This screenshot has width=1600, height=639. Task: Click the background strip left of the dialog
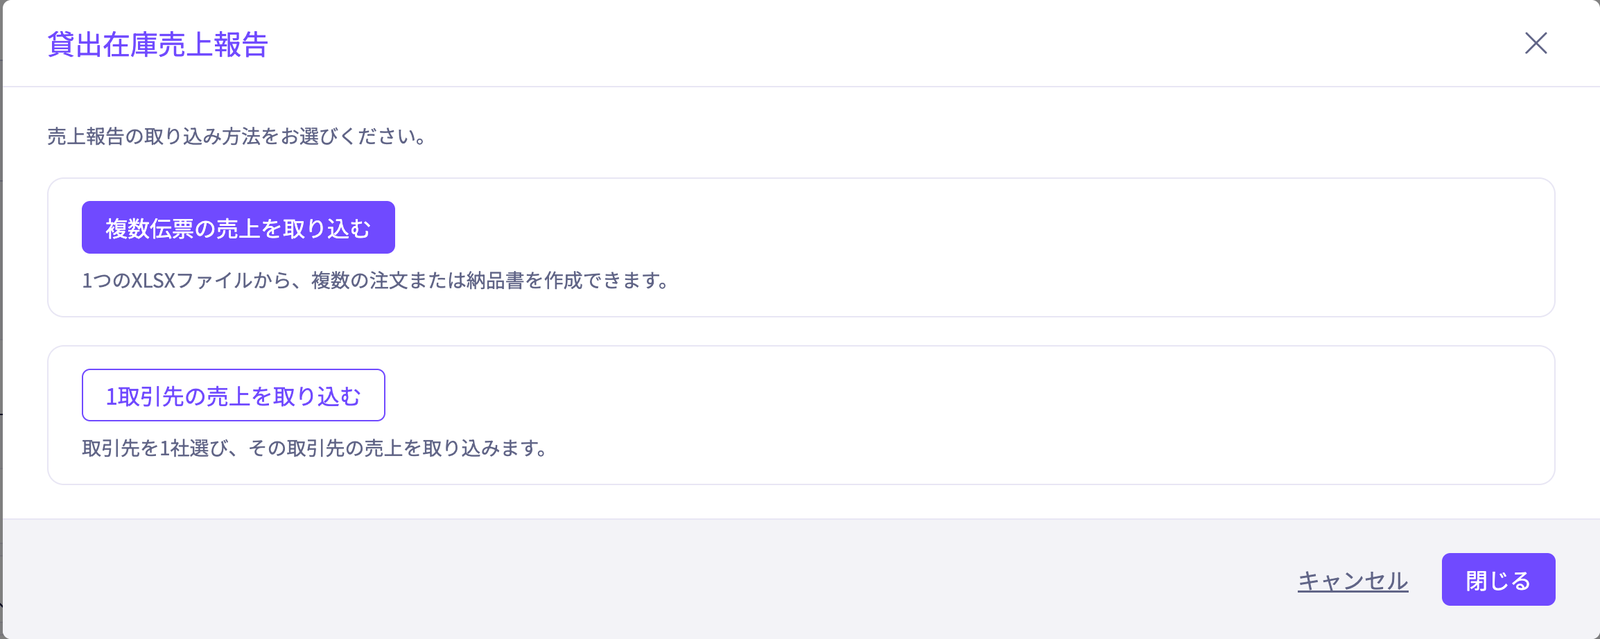(x=1, y=320)
